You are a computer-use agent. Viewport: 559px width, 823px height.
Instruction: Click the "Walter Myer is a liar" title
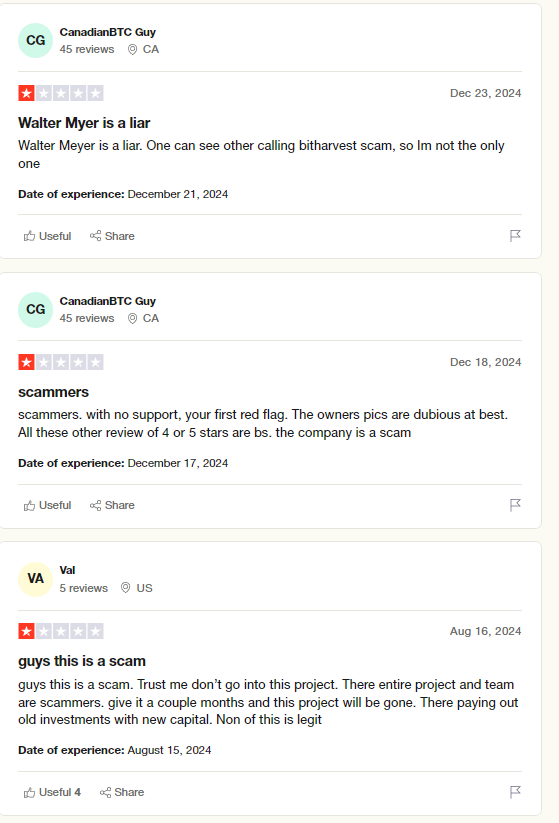[x=84, y=123]
